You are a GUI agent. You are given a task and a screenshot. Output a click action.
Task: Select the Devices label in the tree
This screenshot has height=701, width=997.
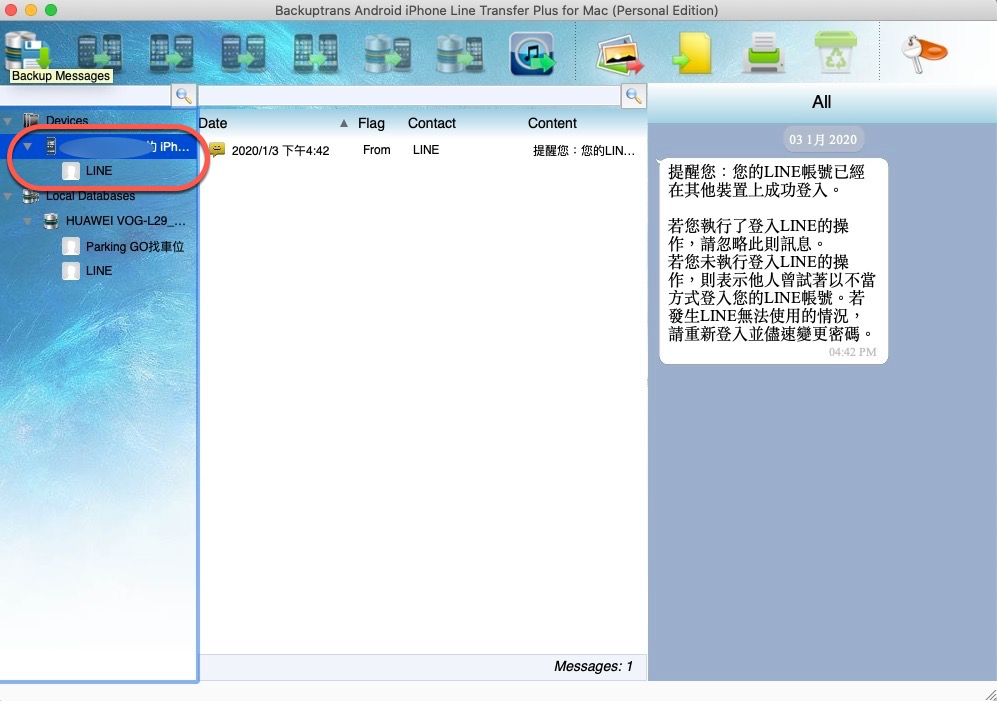(x=67, y=120)
